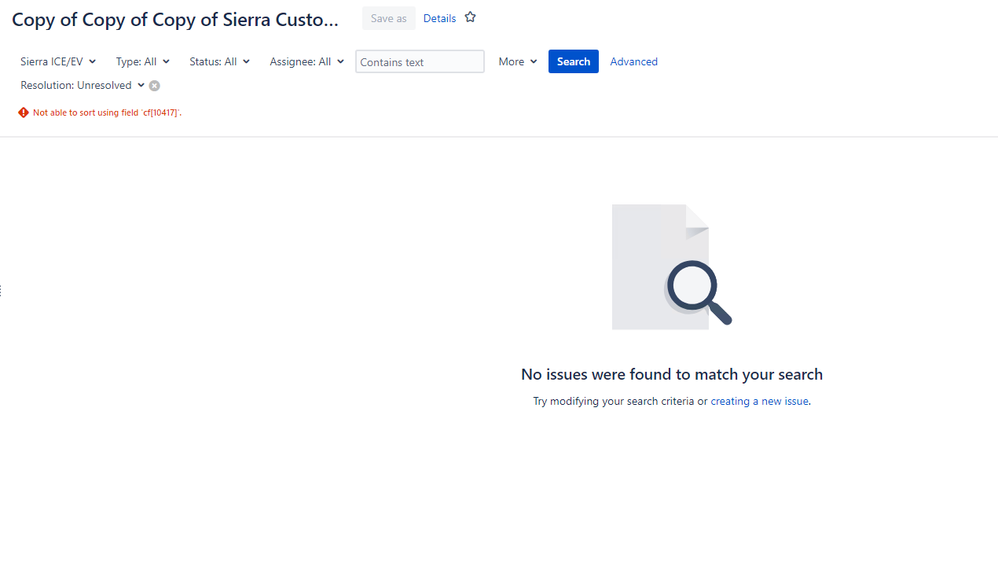Click the No issues were found message
Screen dimensions: 998x577
[671, 374]
